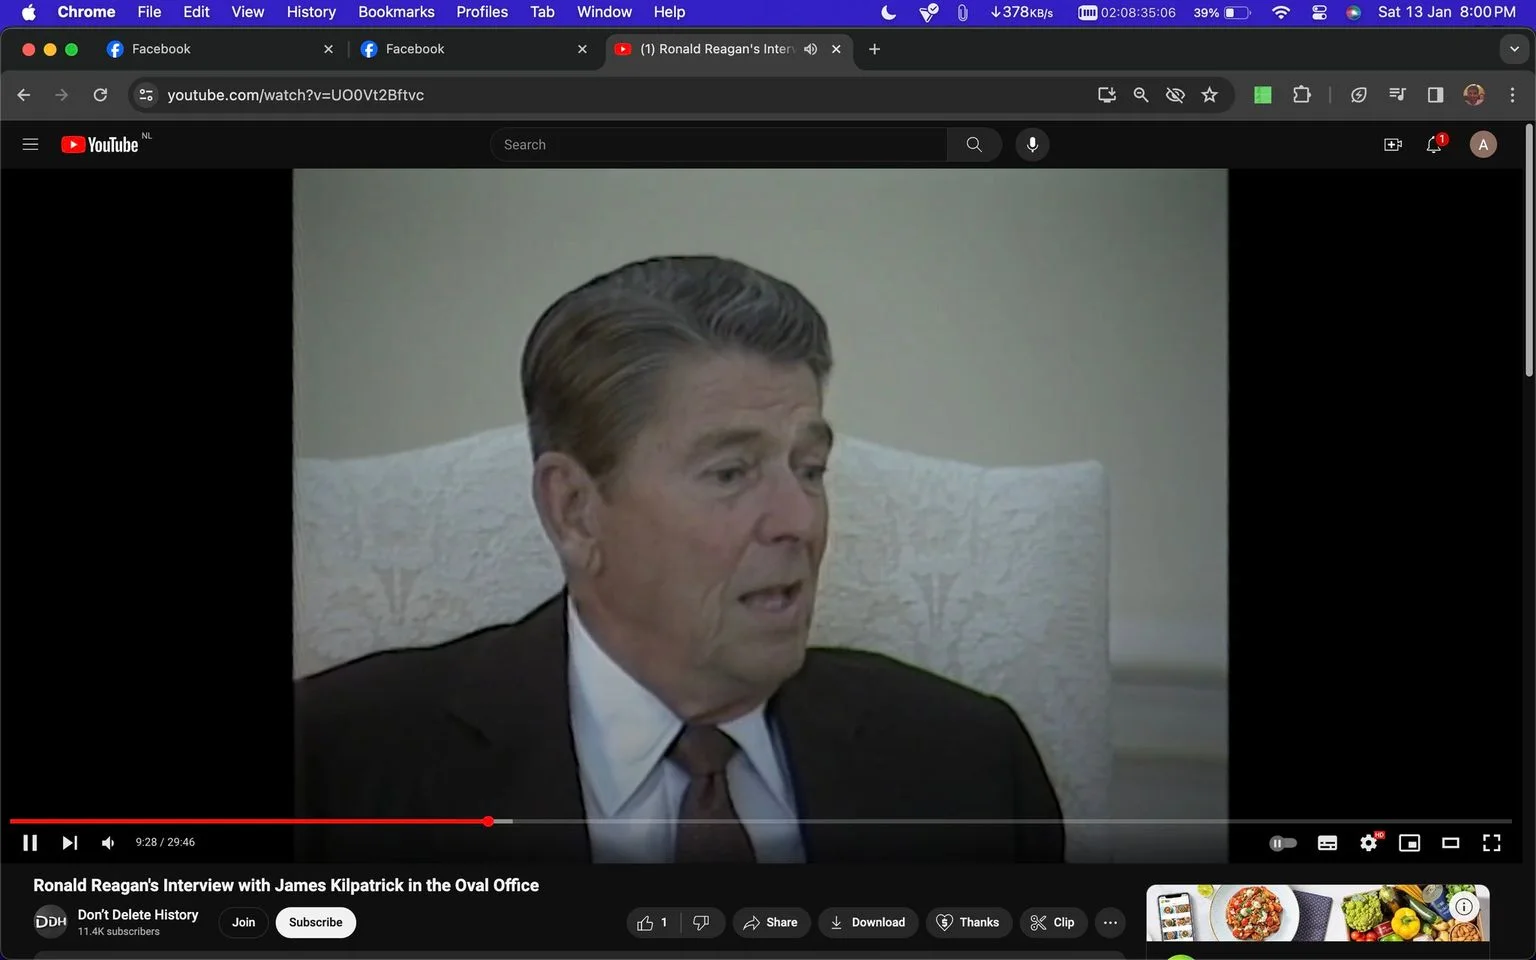The image size is (1536, 960).
Task: Start voice search with microphone
Action: (1032, 145)
